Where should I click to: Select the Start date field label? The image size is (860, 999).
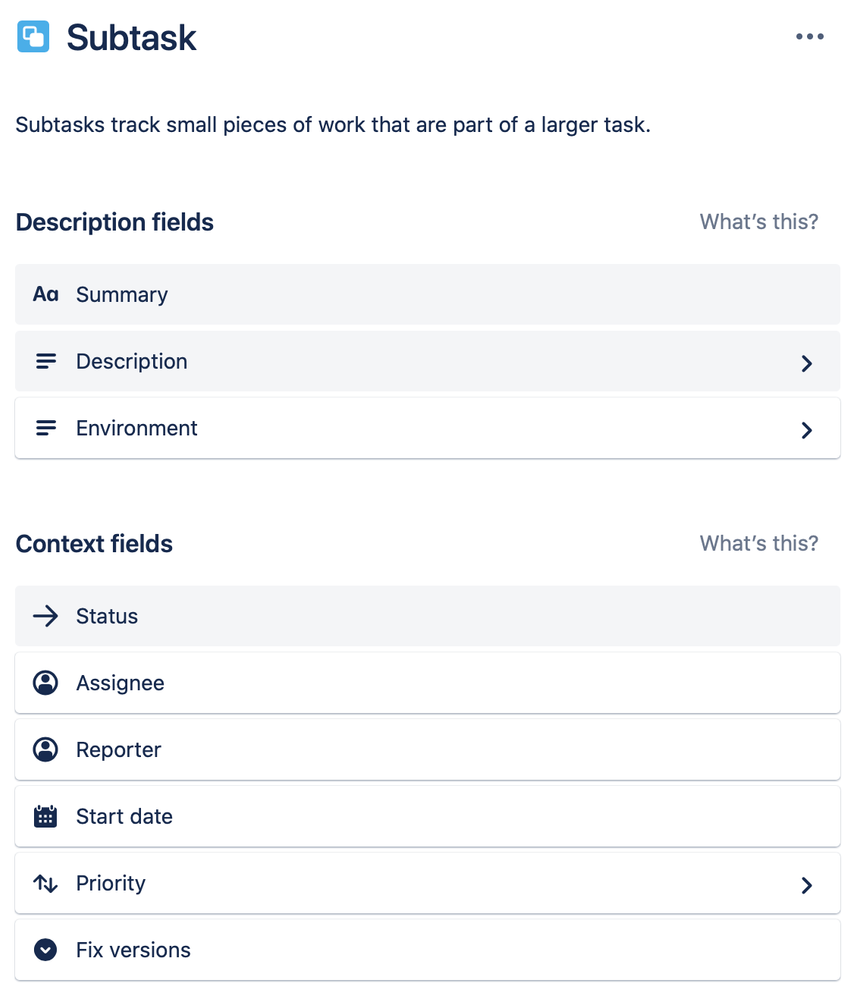124,816
